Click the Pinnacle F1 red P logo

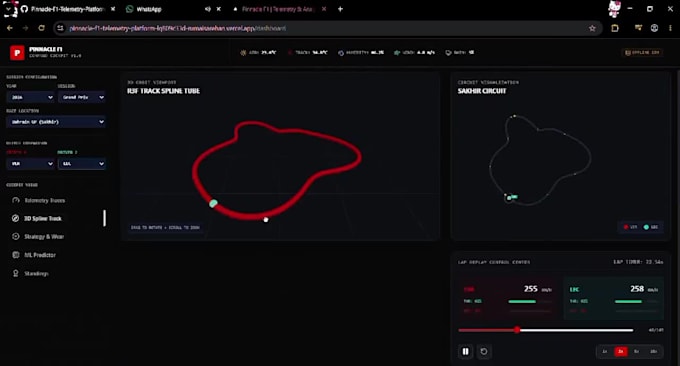[x=17, y=52]
